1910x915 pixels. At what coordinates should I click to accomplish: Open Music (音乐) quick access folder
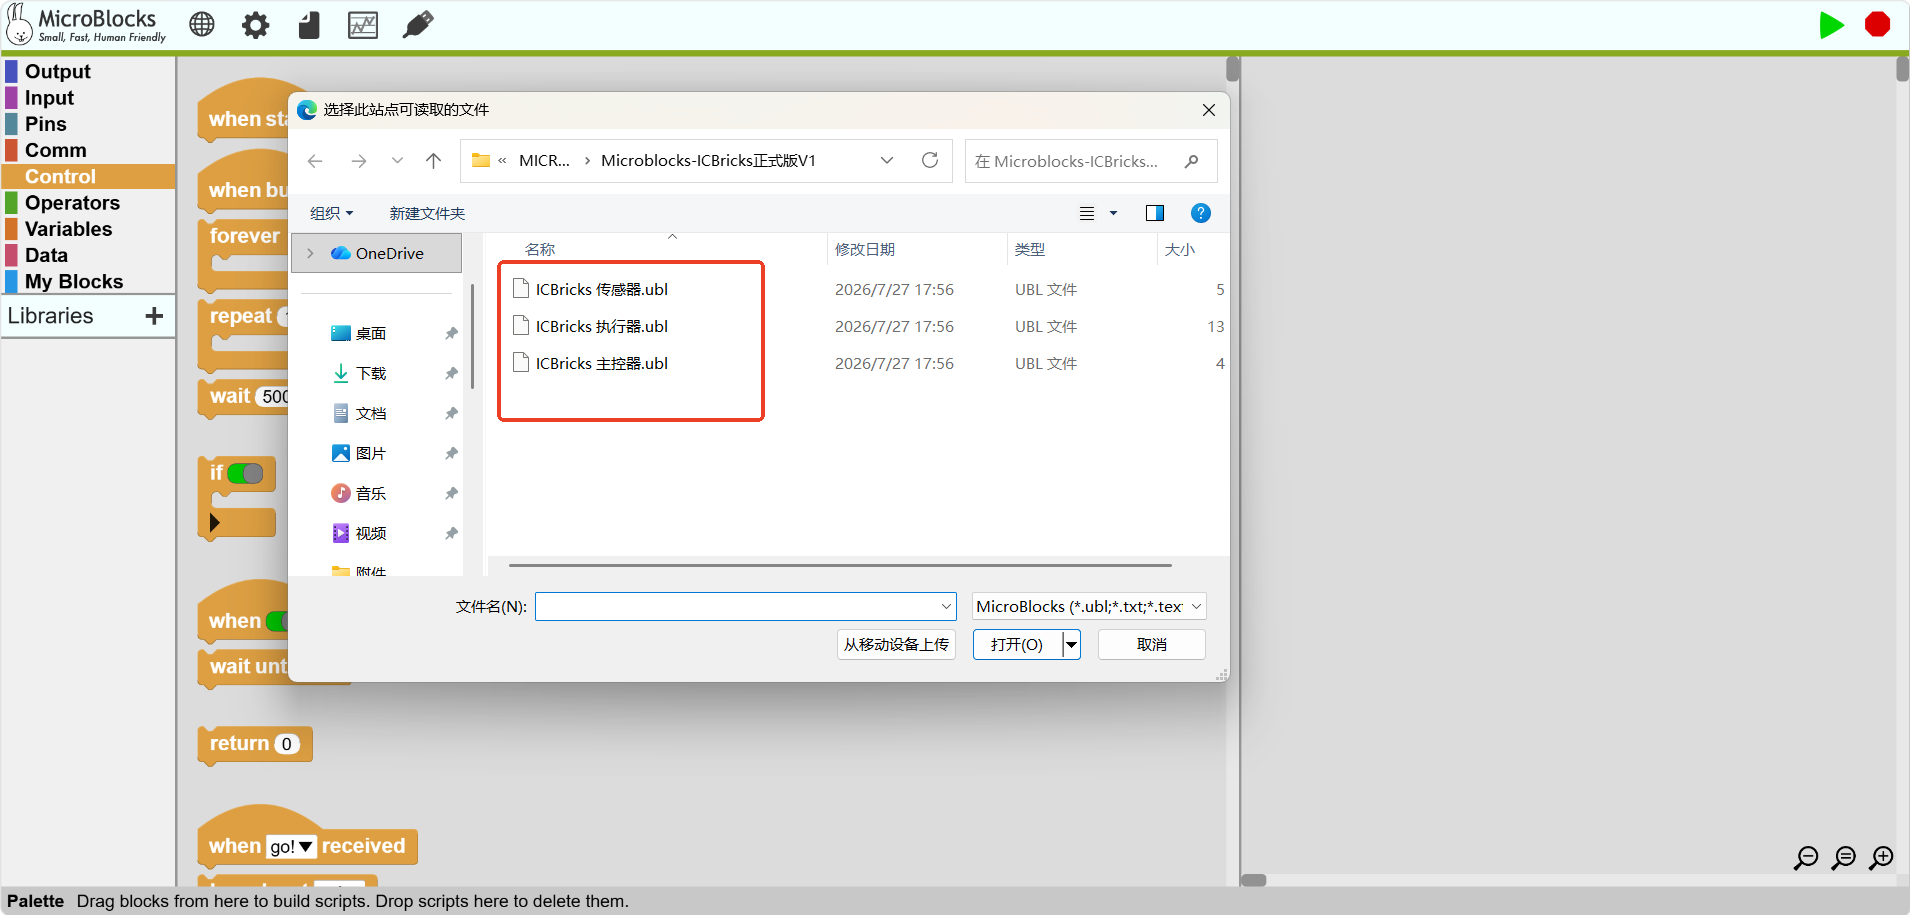tap(371, 493)
